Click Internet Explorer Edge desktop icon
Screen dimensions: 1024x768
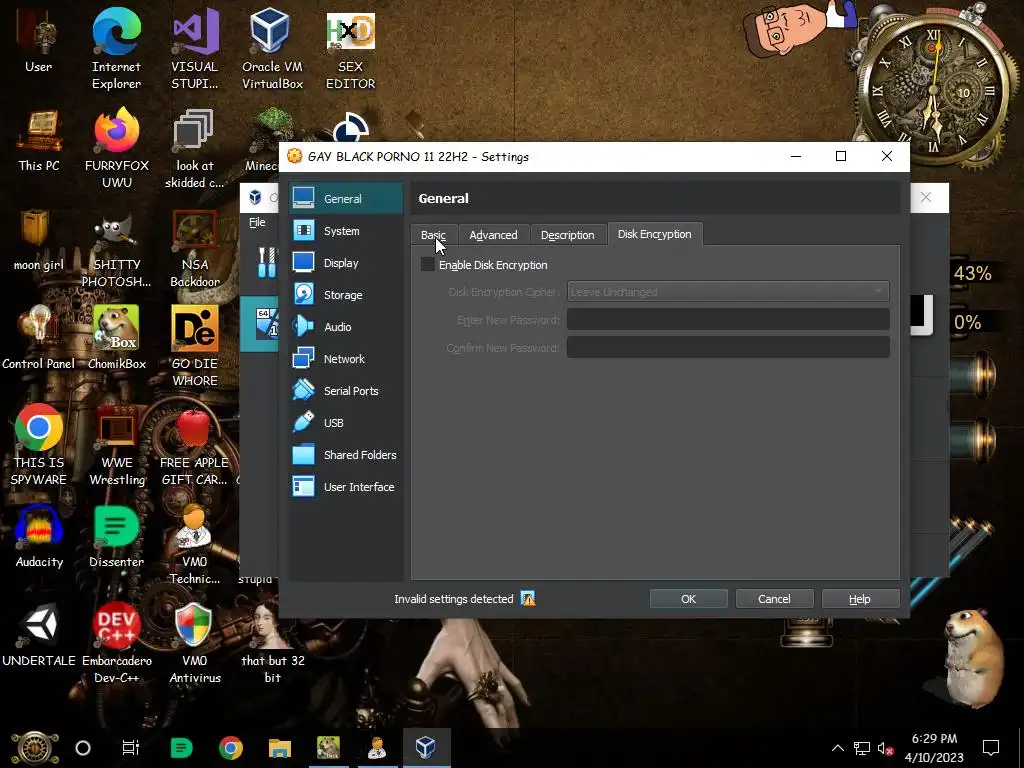(x=116, y=50)
